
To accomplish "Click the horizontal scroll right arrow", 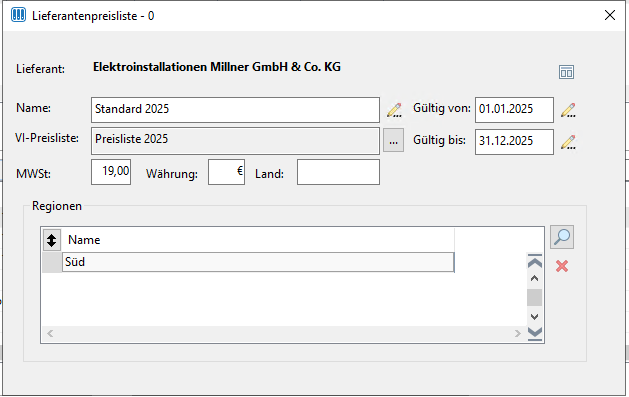I will (x=517, y=334).
